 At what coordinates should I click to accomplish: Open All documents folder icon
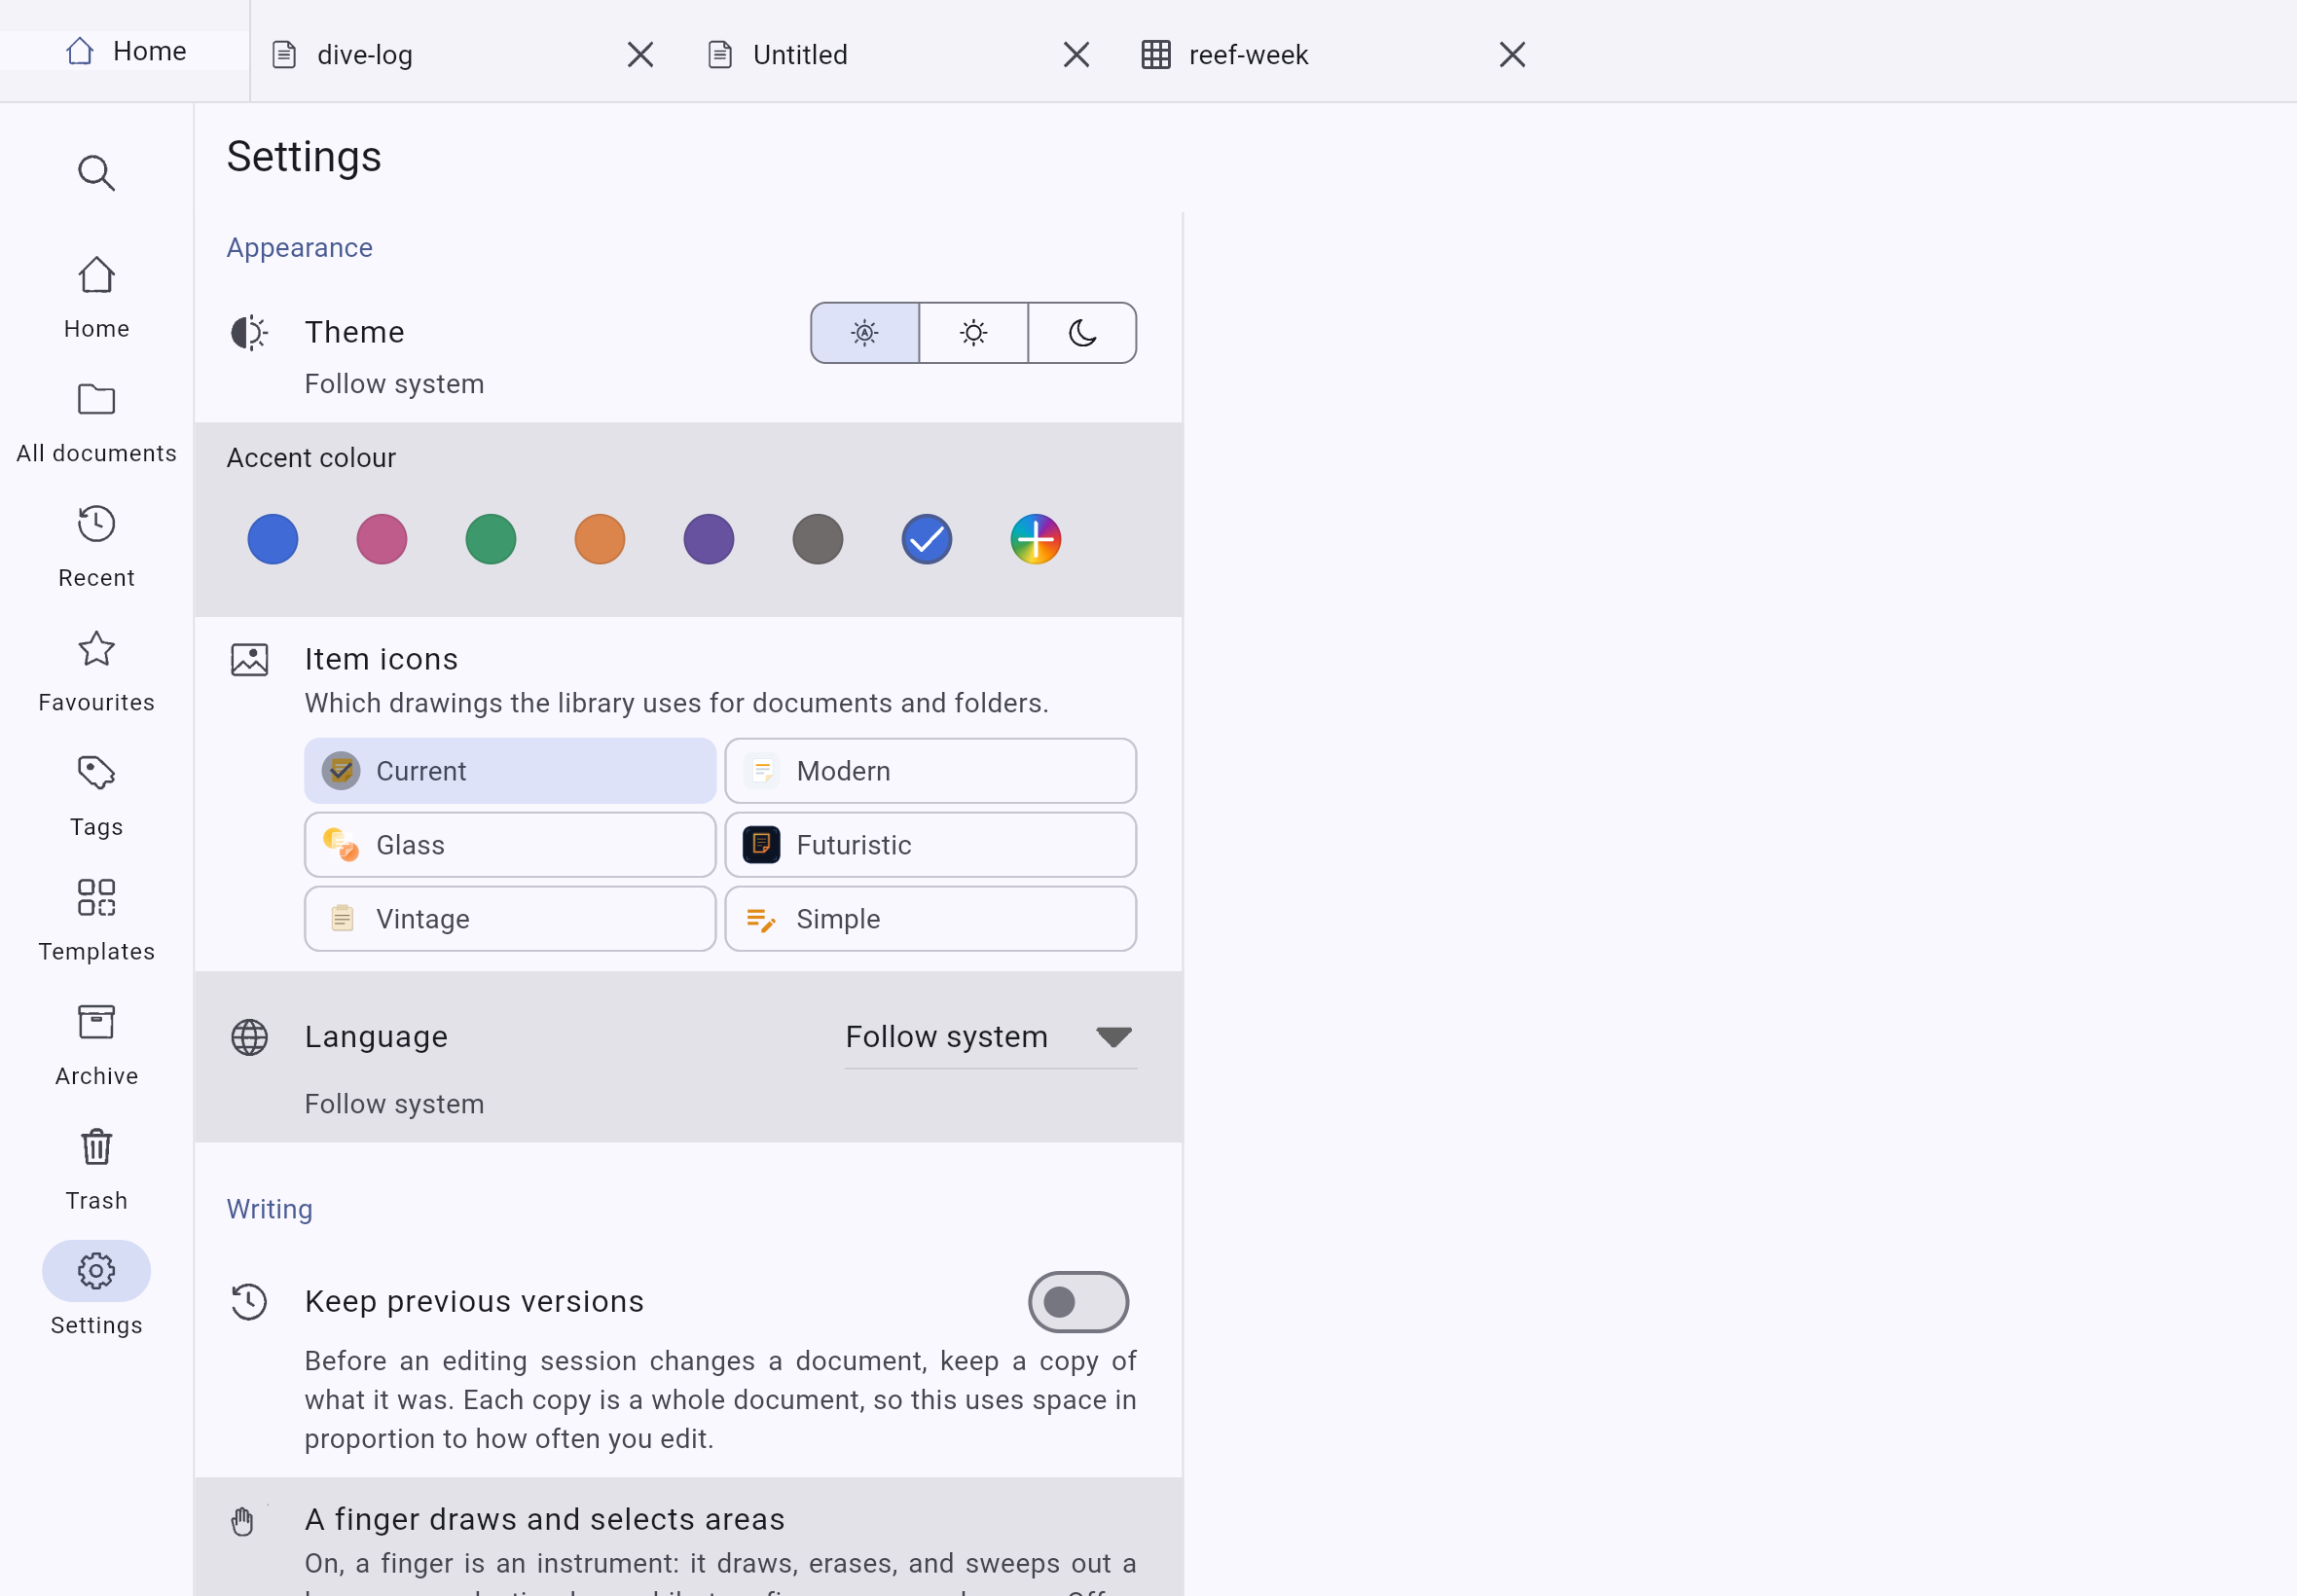tap(96, 399)
